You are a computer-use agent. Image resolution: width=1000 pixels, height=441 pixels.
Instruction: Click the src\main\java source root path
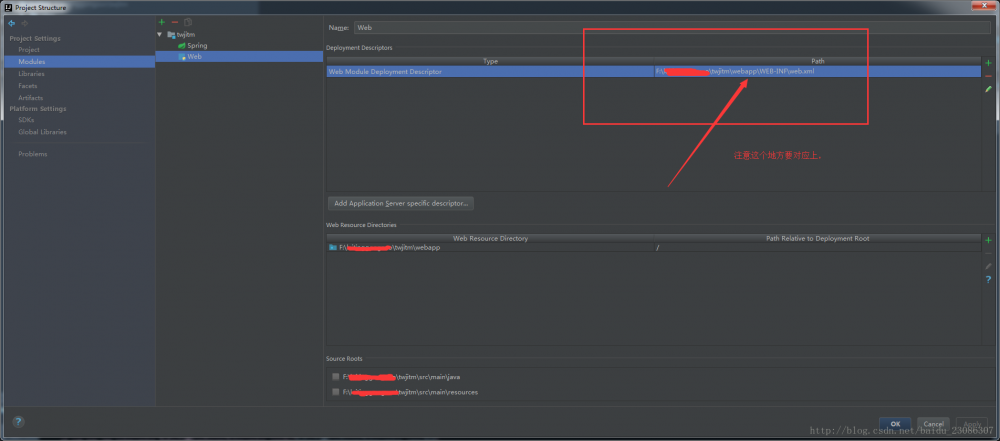pyautogui.click(x=401, y=377)
